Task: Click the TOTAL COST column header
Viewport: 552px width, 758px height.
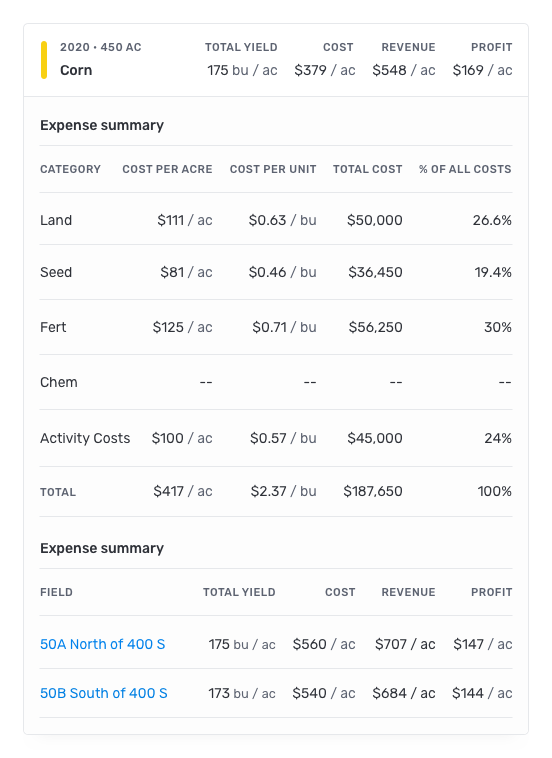Action: click(367, 169)
